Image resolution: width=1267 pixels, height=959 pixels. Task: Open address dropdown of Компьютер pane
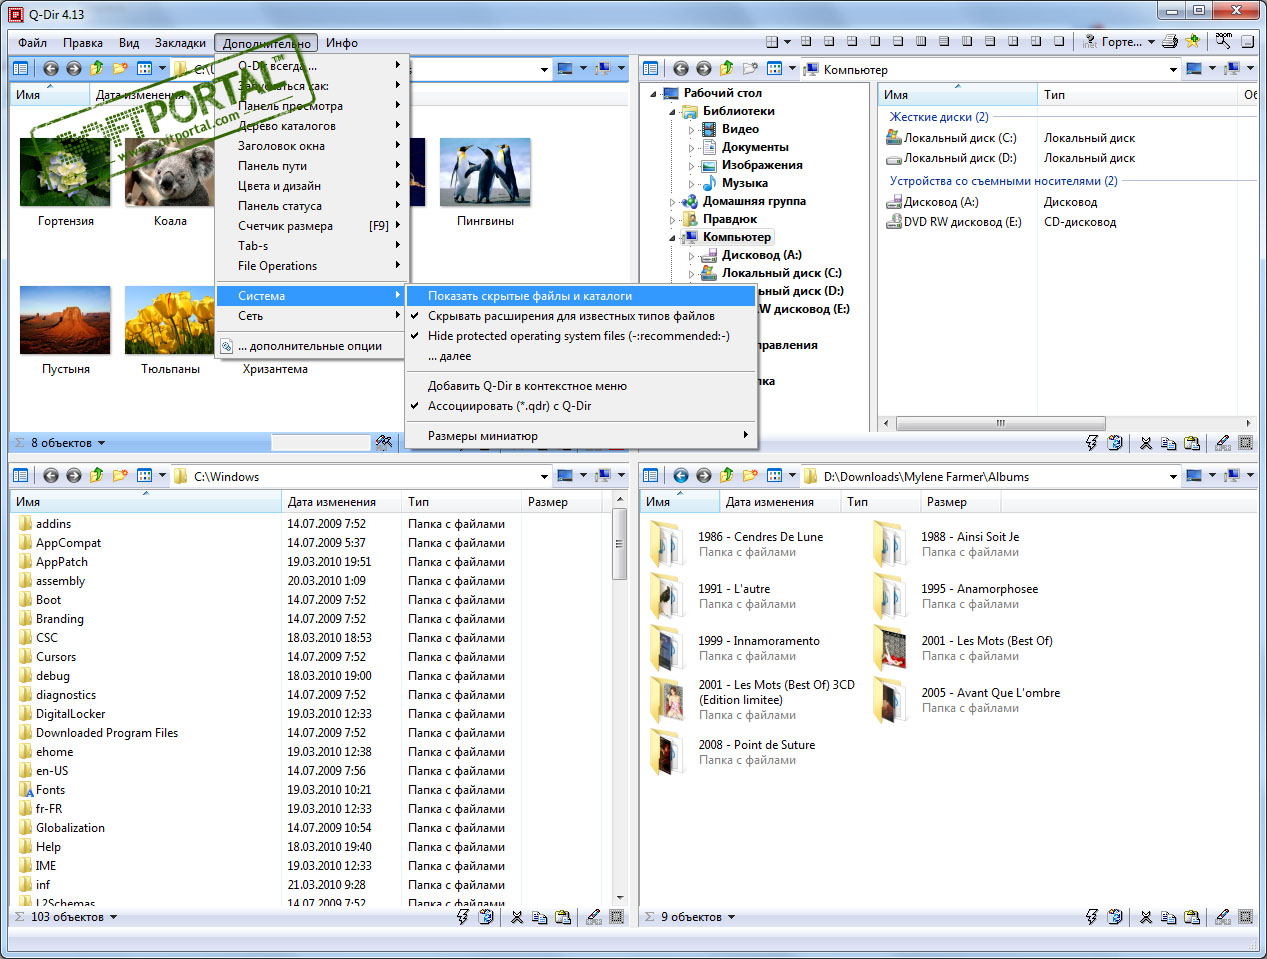pos(1173,70)
